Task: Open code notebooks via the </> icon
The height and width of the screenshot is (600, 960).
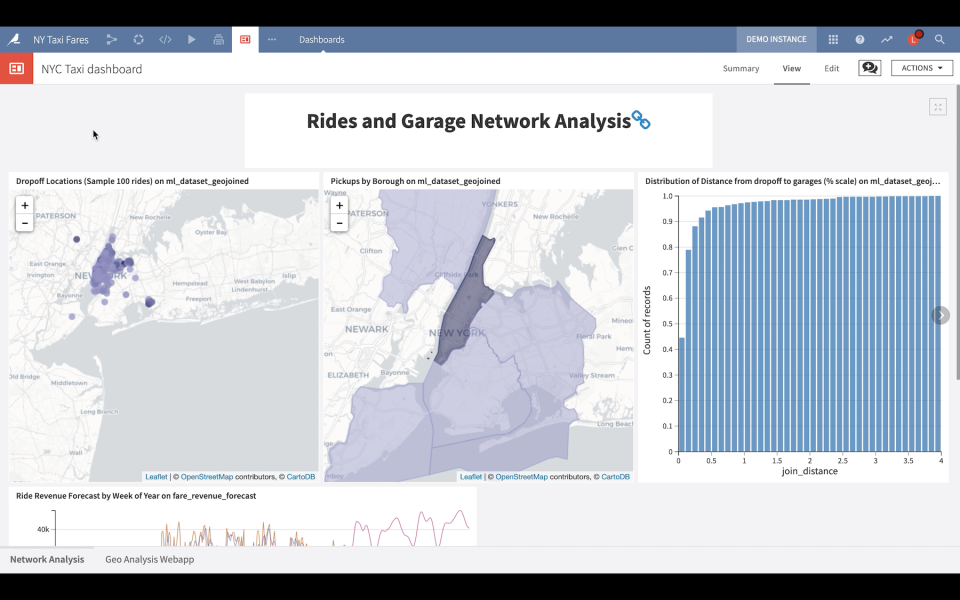Action: [x=165, y=39]
